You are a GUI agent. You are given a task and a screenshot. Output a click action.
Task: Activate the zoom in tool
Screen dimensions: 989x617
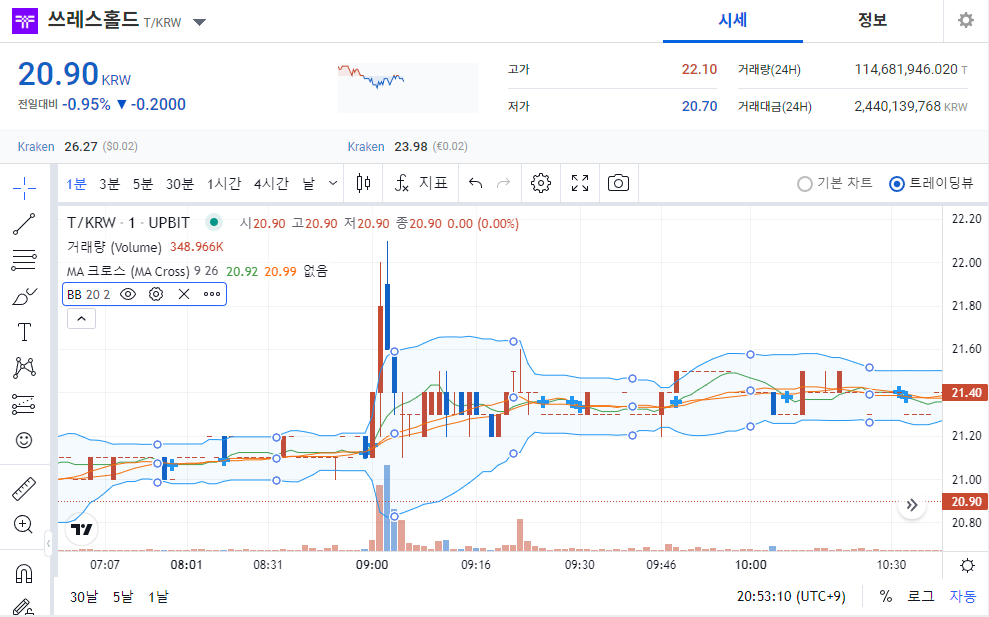[24, 524]
